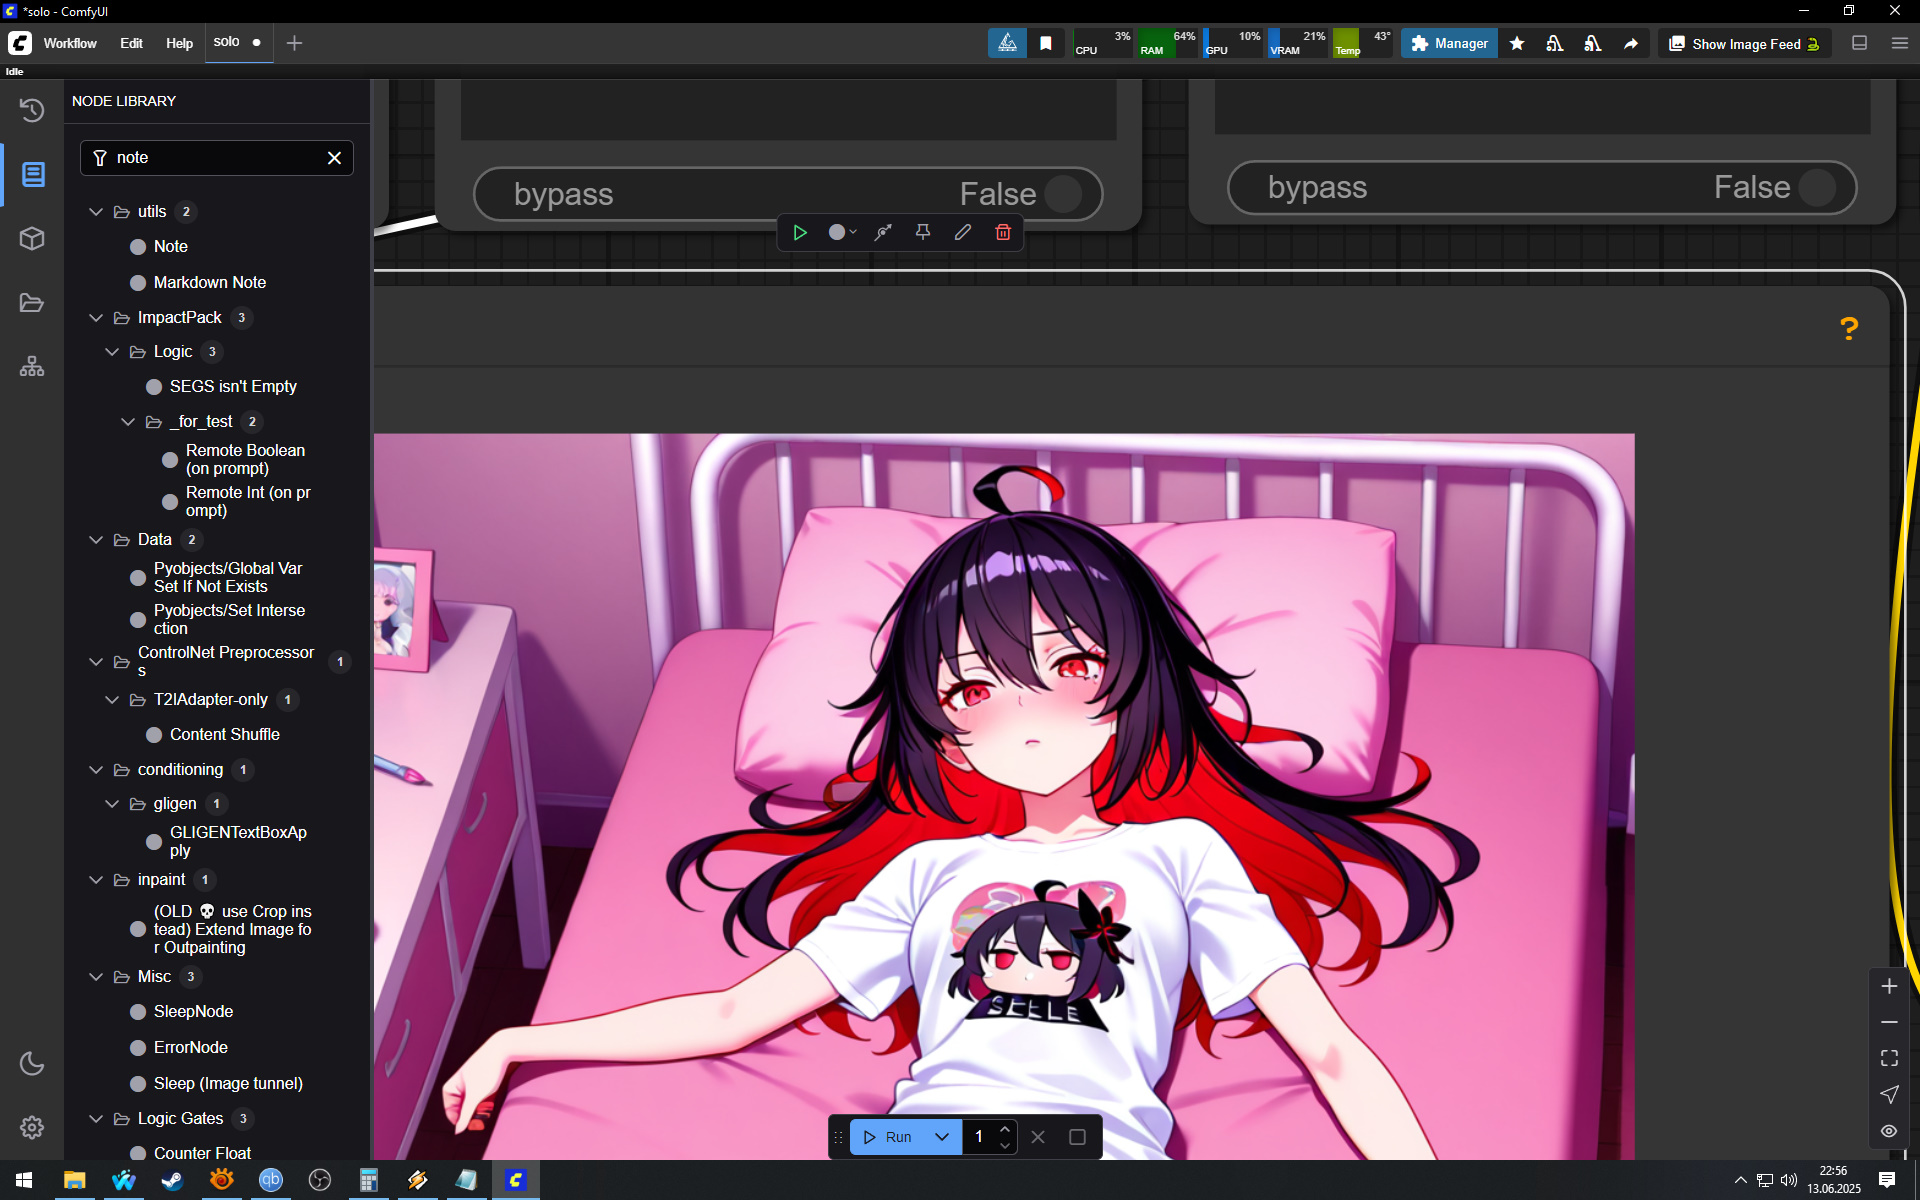Zoom out the canvas with minus icon

[1889, 1022]
